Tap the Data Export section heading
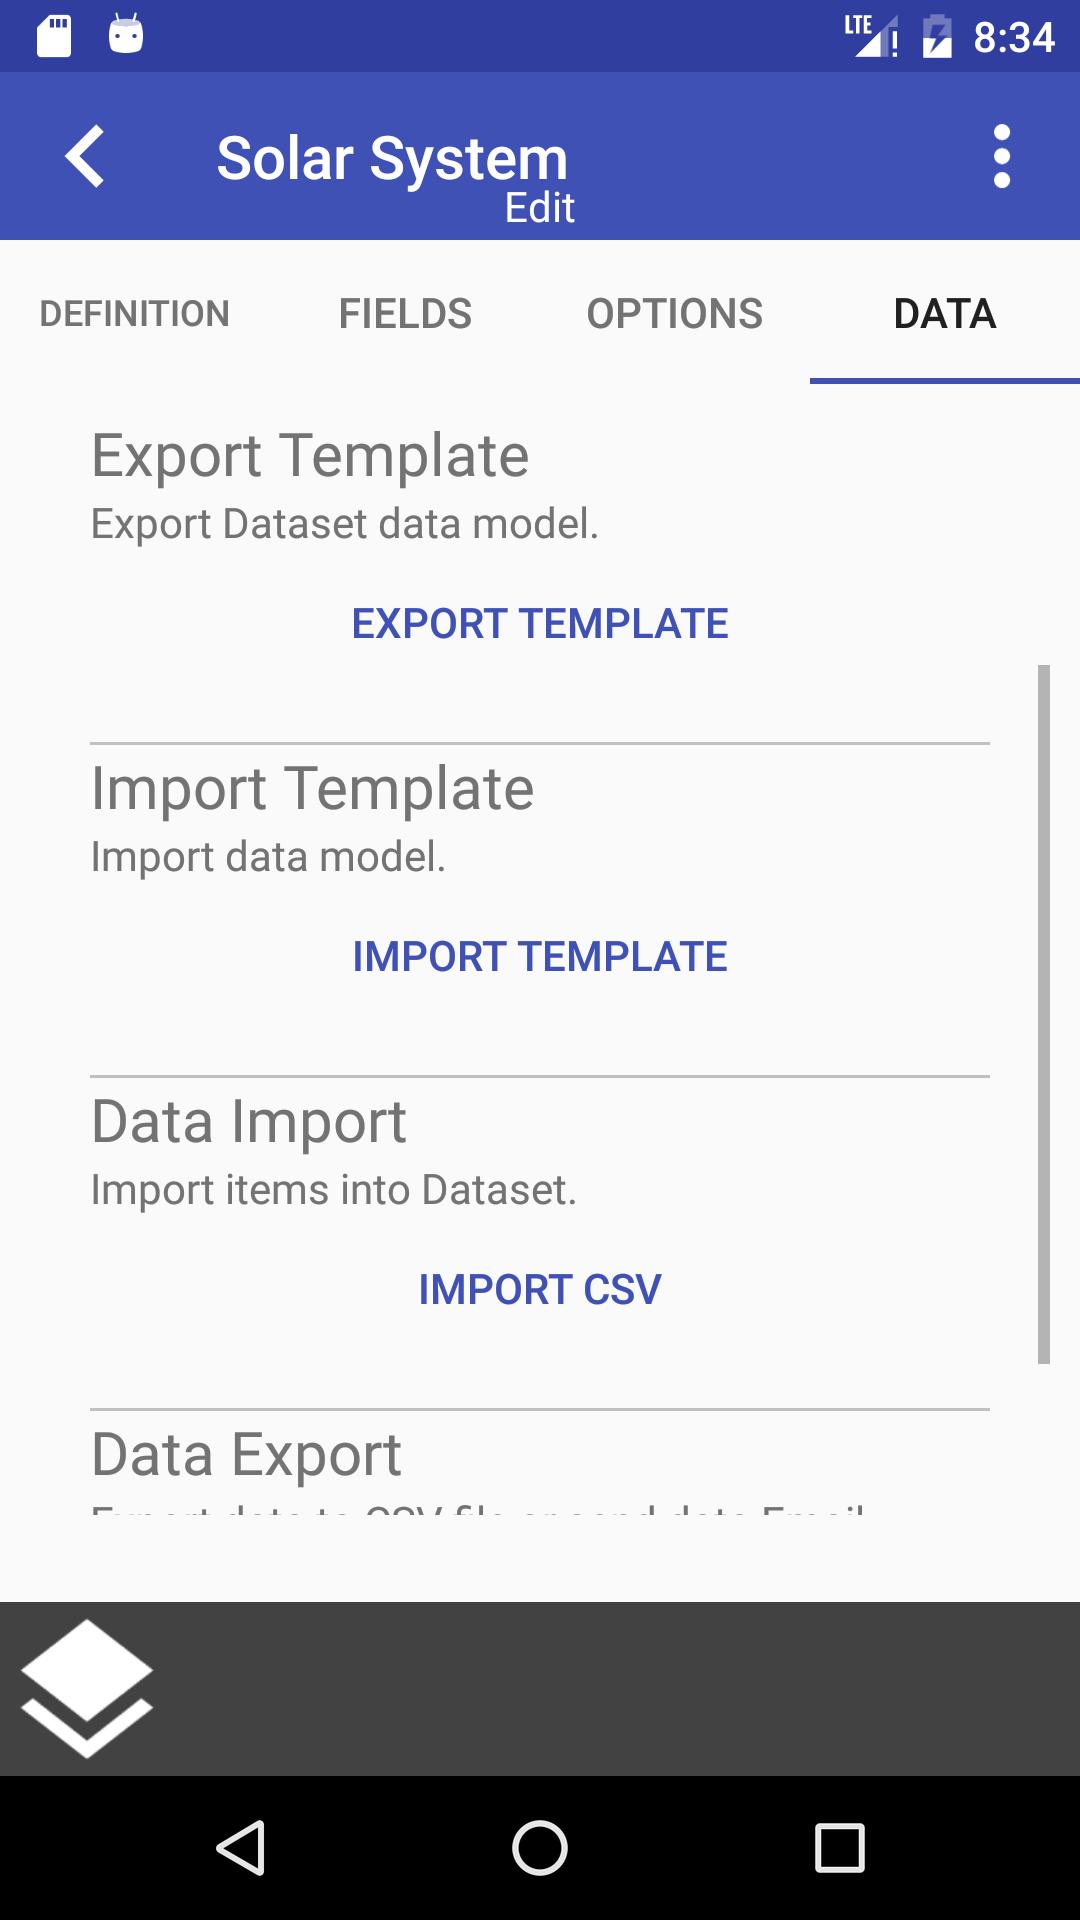 coord(246,1454)
